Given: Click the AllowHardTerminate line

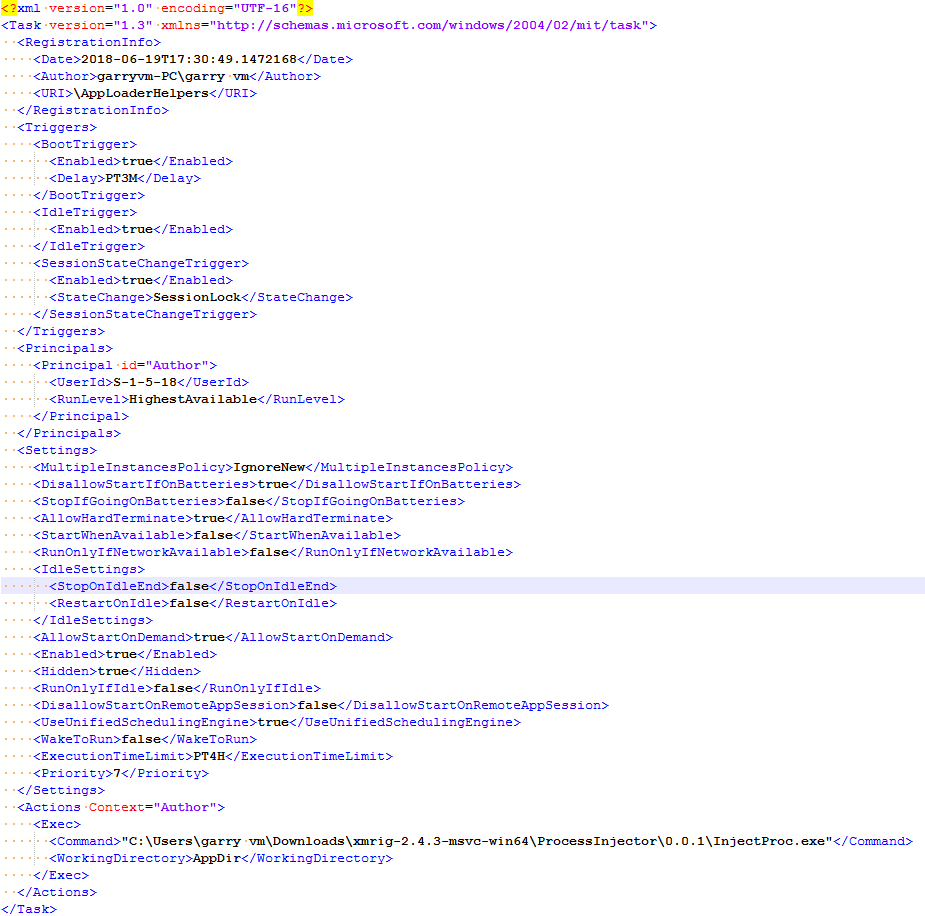Looking at the screenshot, I should coord(213,518).
